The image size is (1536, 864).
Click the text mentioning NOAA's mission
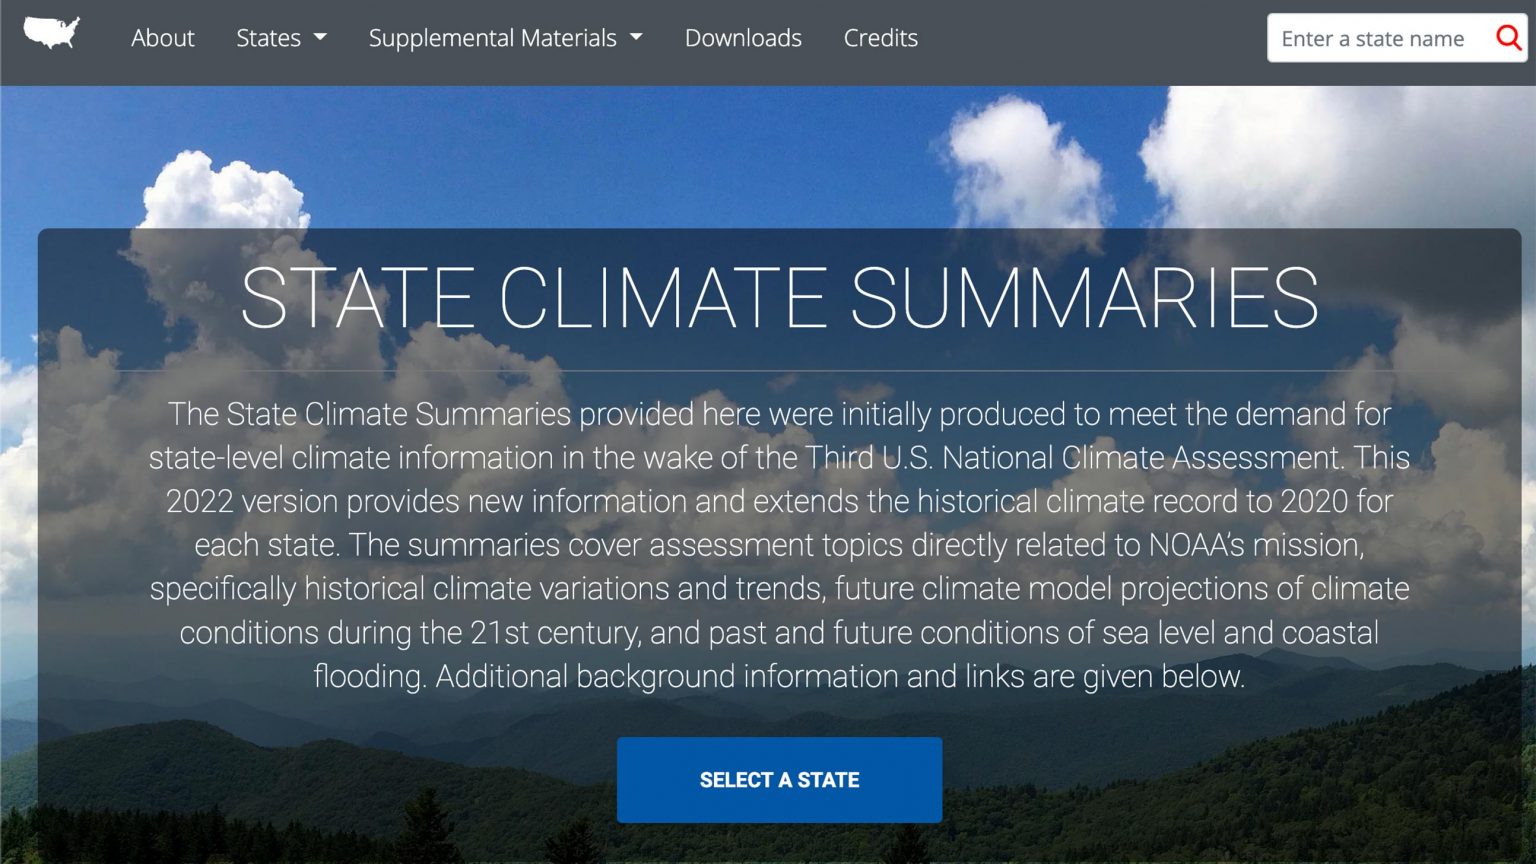(1257, 545)
